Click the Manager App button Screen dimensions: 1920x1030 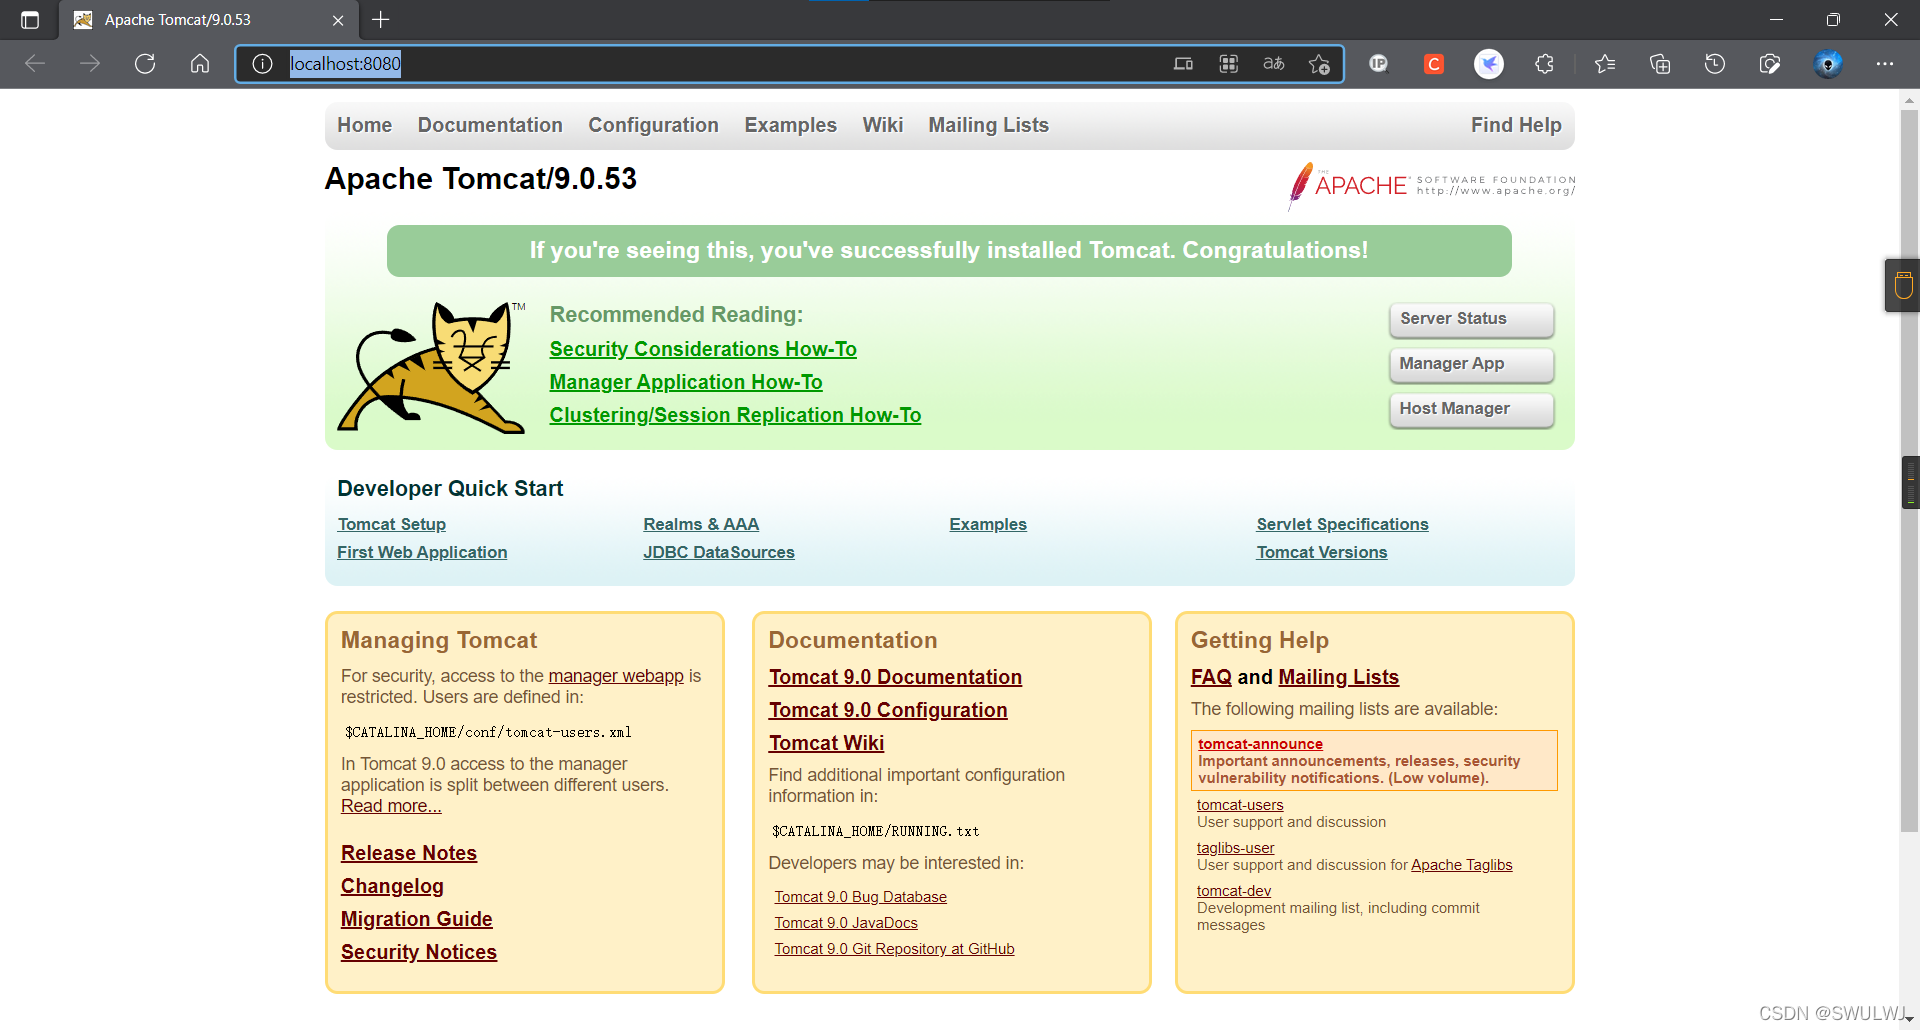pyautogui.click(x=1471, y=364)
